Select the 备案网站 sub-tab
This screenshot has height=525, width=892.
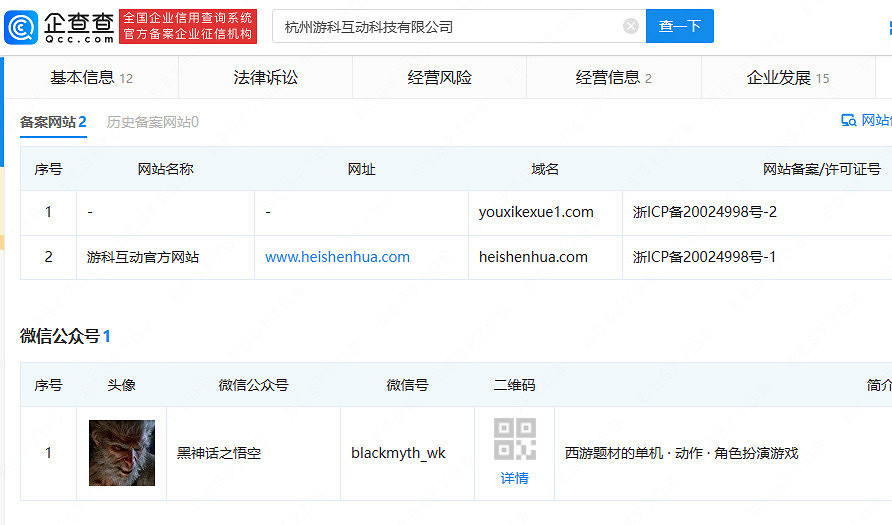coord(53,122)
